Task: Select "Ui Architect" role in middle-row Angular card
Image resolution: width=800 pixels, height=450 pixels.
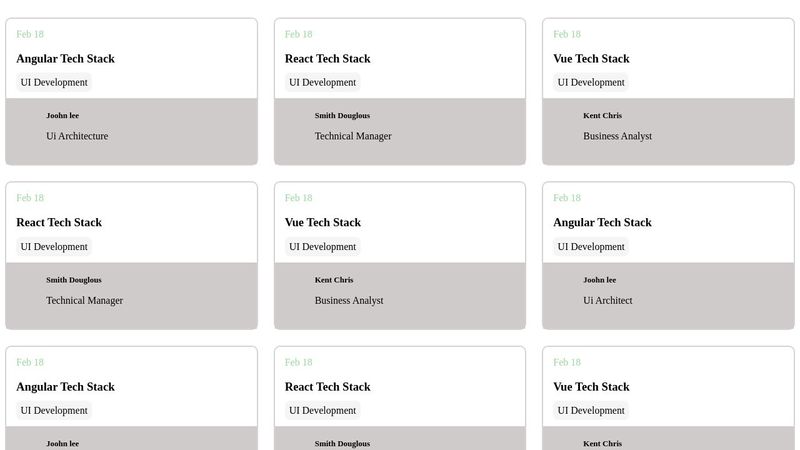Action: 607,300
